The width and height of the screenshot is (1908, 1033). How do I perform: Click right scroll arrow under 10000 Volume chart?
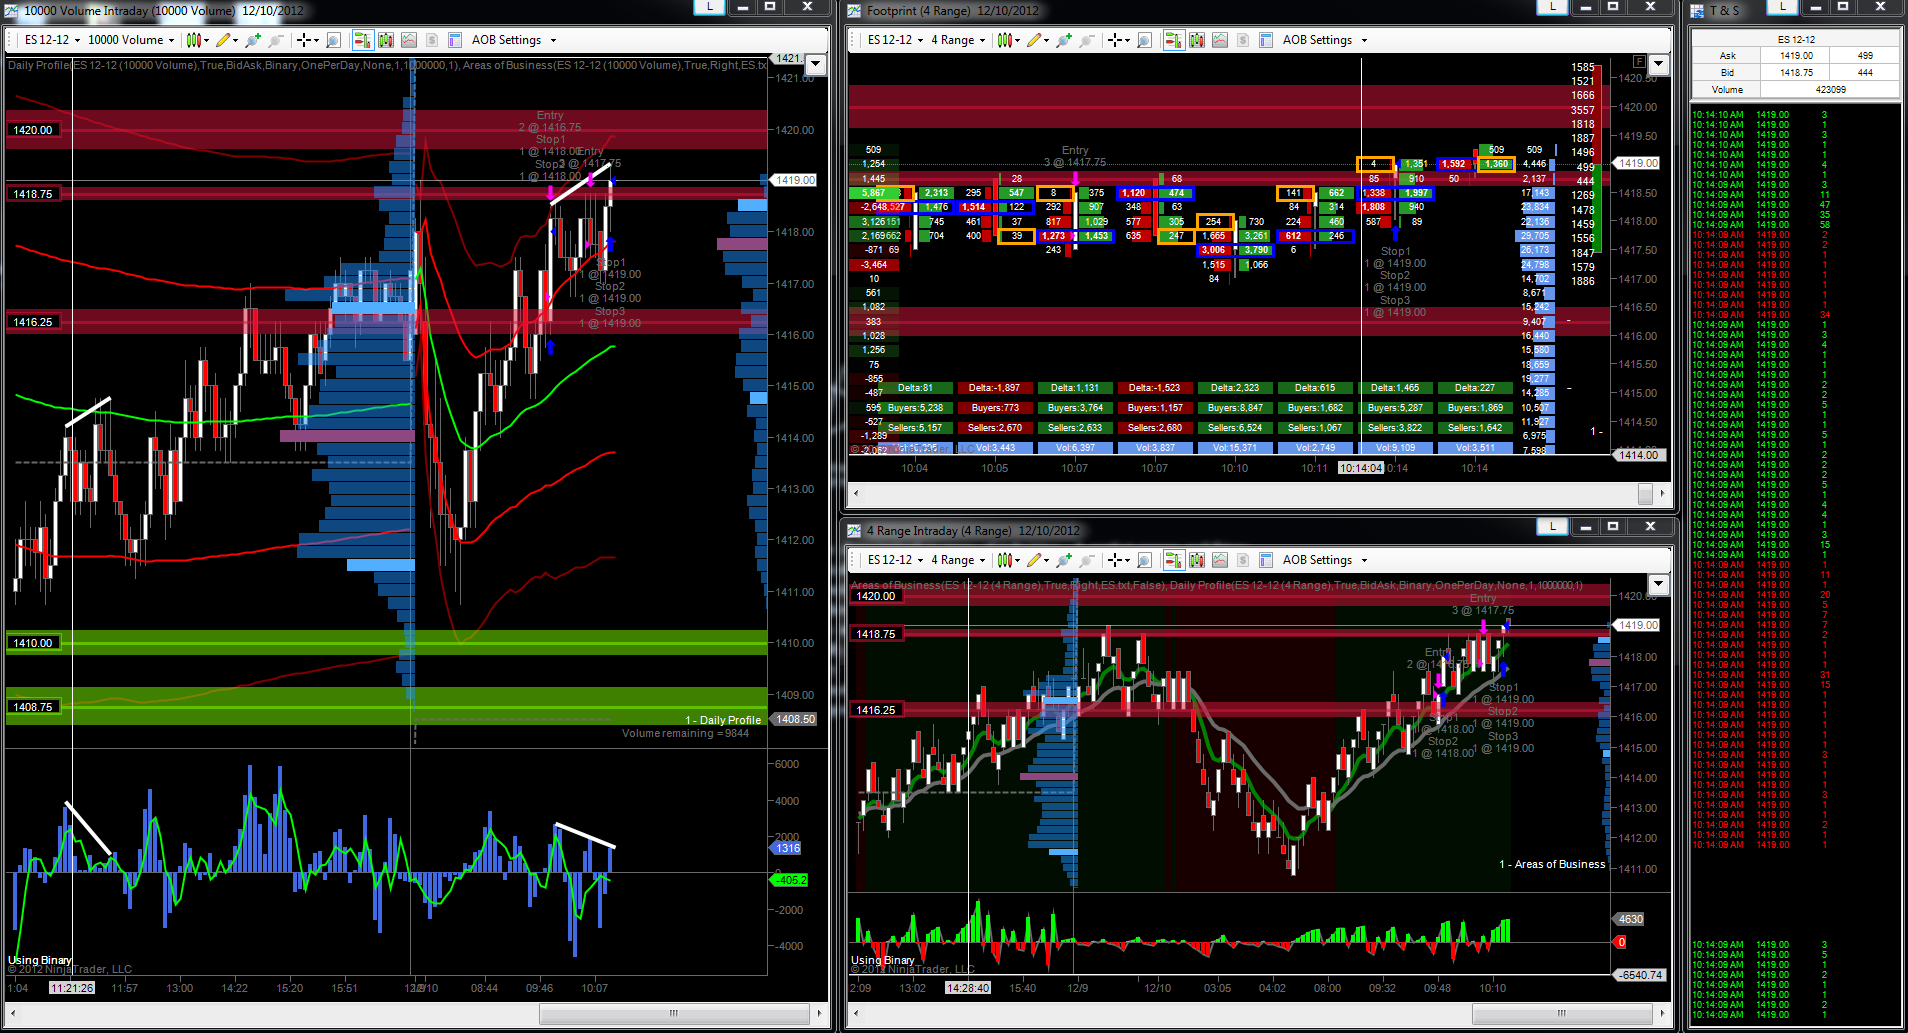819,1014
